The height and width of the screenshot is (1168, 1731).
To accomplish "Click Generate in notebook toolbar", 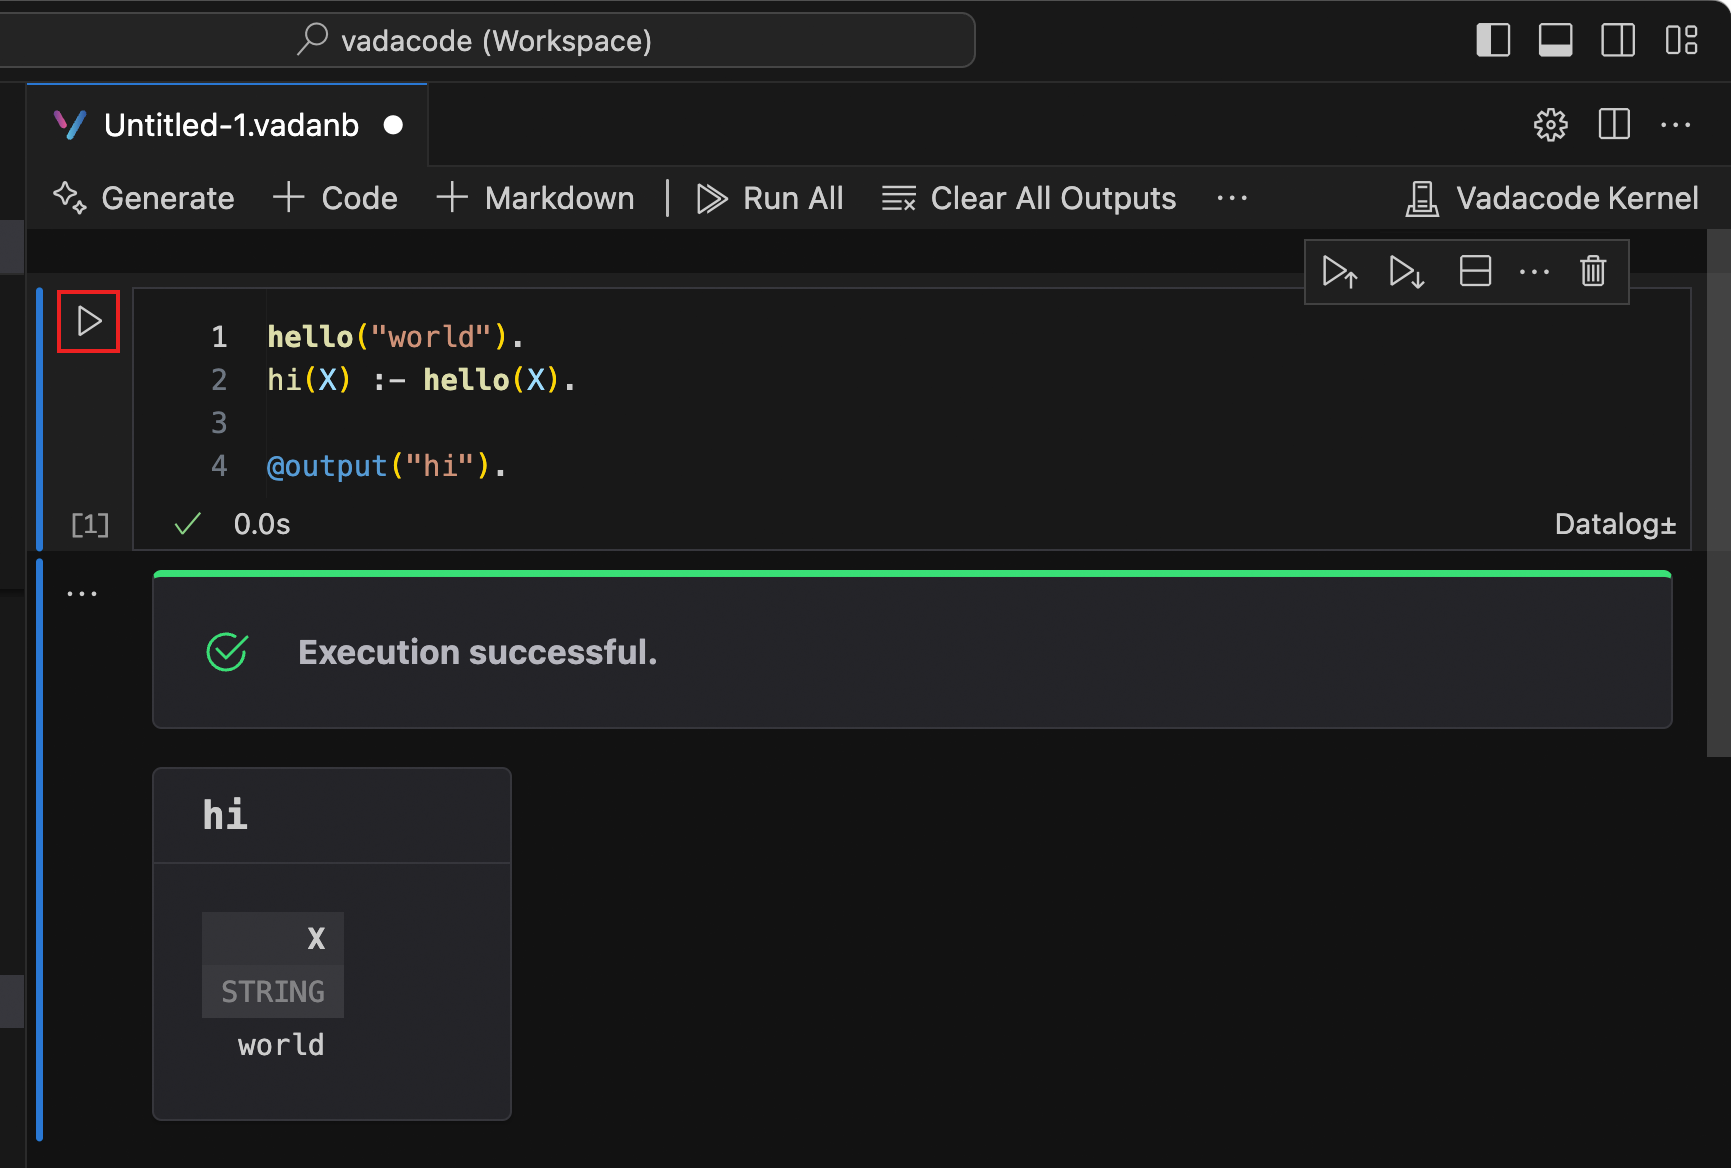I will [143, 198].
